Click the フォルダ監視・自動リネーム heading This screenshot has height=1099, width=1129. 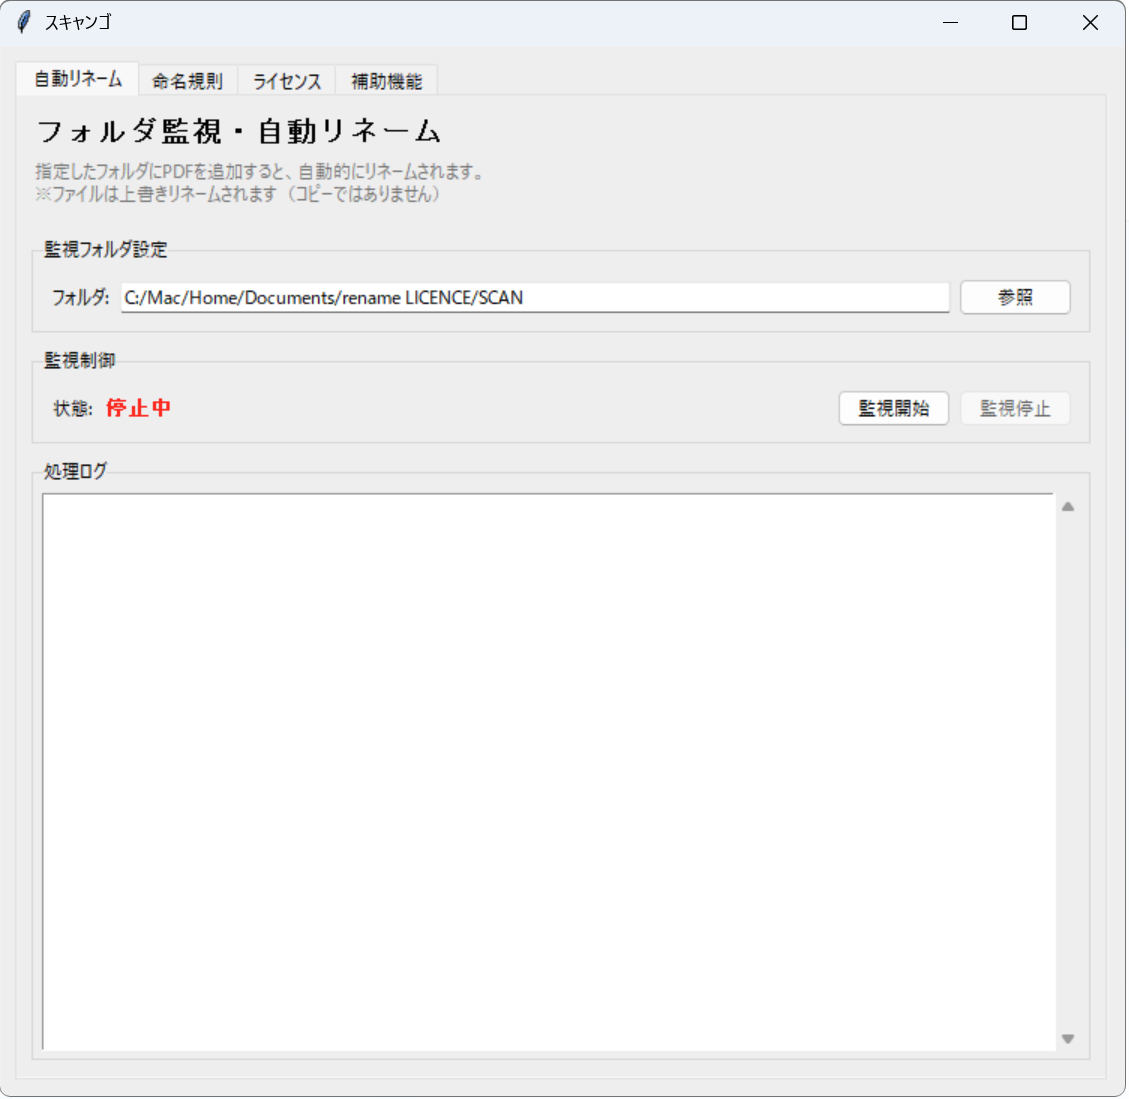[x=238, y=131]
